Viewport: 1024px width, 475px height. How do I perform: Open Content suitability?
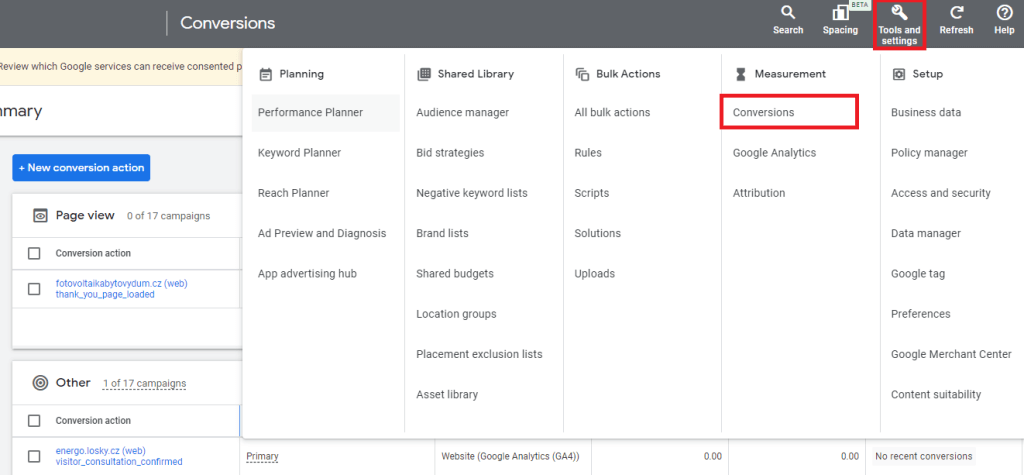(x=936, y=395)
